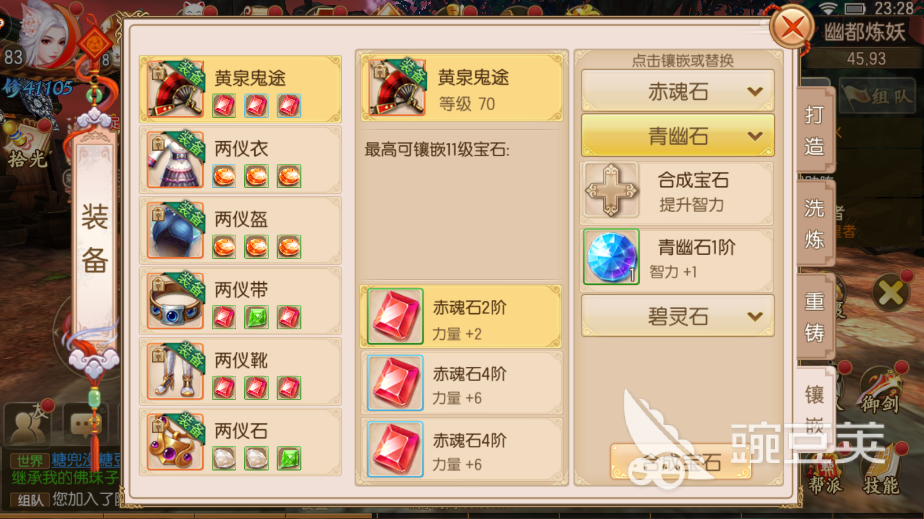The width and height of the screenshot is (924, 519).
Task: Tap the 青幽石1阶 blue gem icon
Action: (x=611, y=257)
